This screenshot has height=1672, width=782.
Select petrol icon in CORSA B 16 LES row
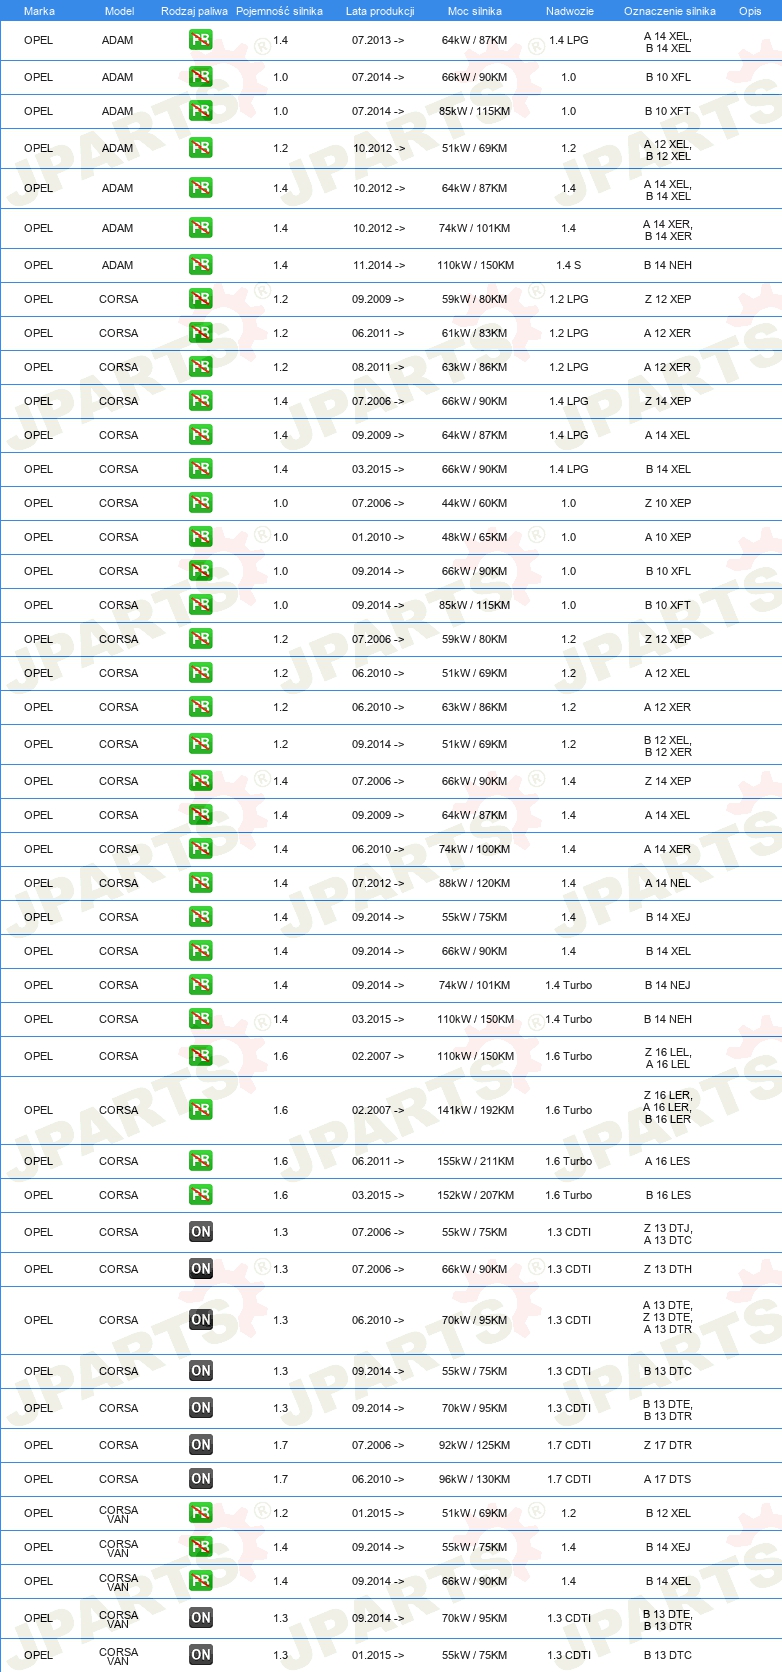point(201,1195)
